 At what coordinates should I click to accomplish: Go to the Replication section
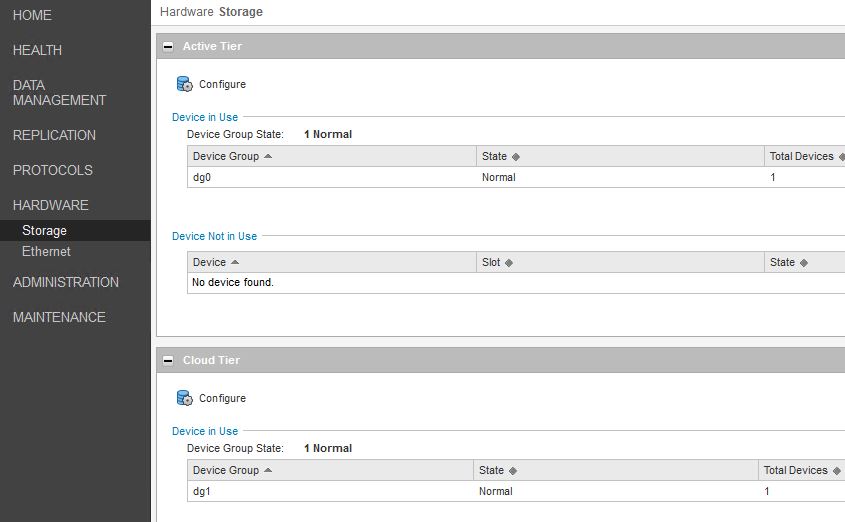click(x=54, y=135)
